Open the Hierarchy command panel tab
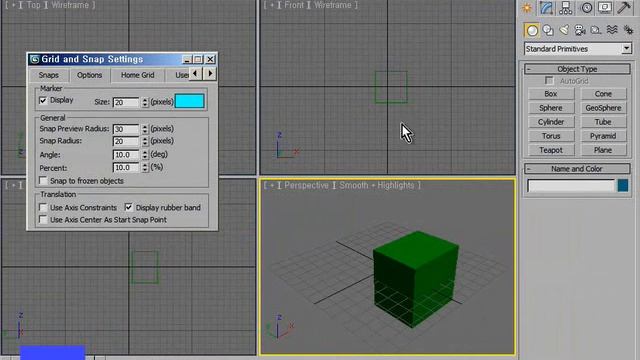This screenshot has width=640, height=360. click(566, 7)
